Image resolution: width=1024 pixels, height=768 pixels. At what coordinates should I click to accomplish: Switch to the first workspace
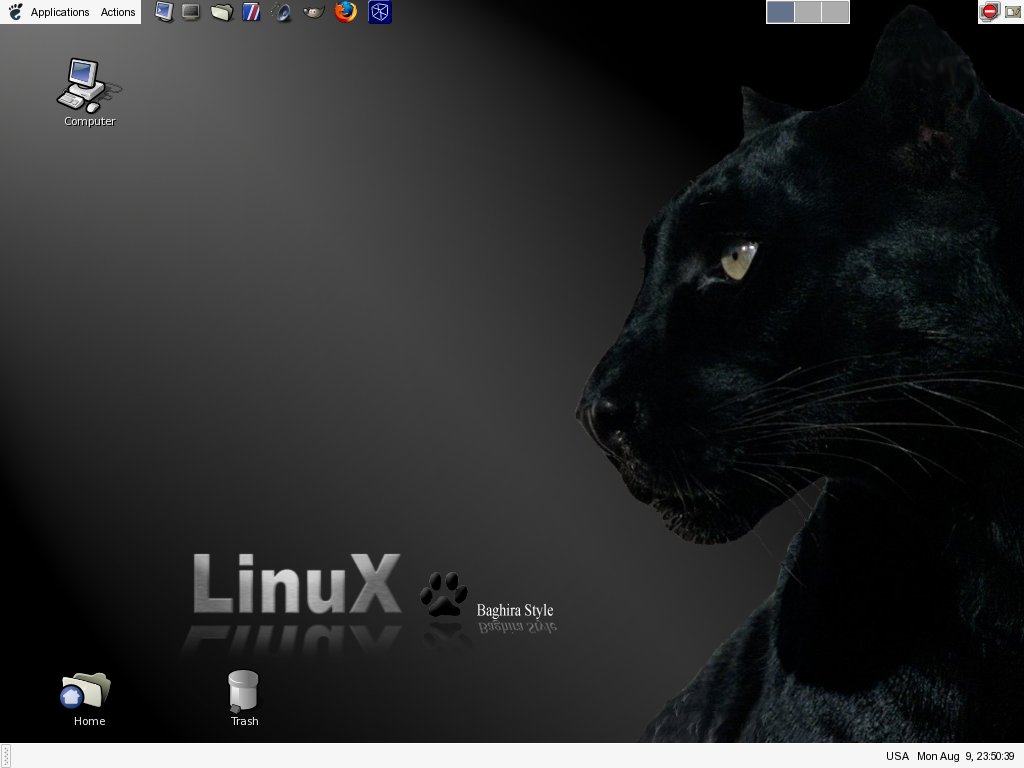(780, 12)
